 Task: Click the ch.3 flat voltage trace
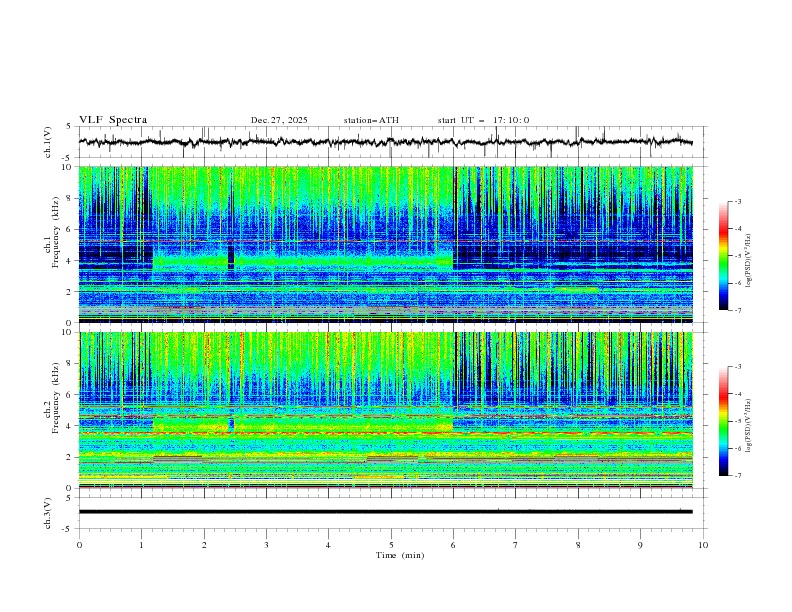click(x=385, y=512)
